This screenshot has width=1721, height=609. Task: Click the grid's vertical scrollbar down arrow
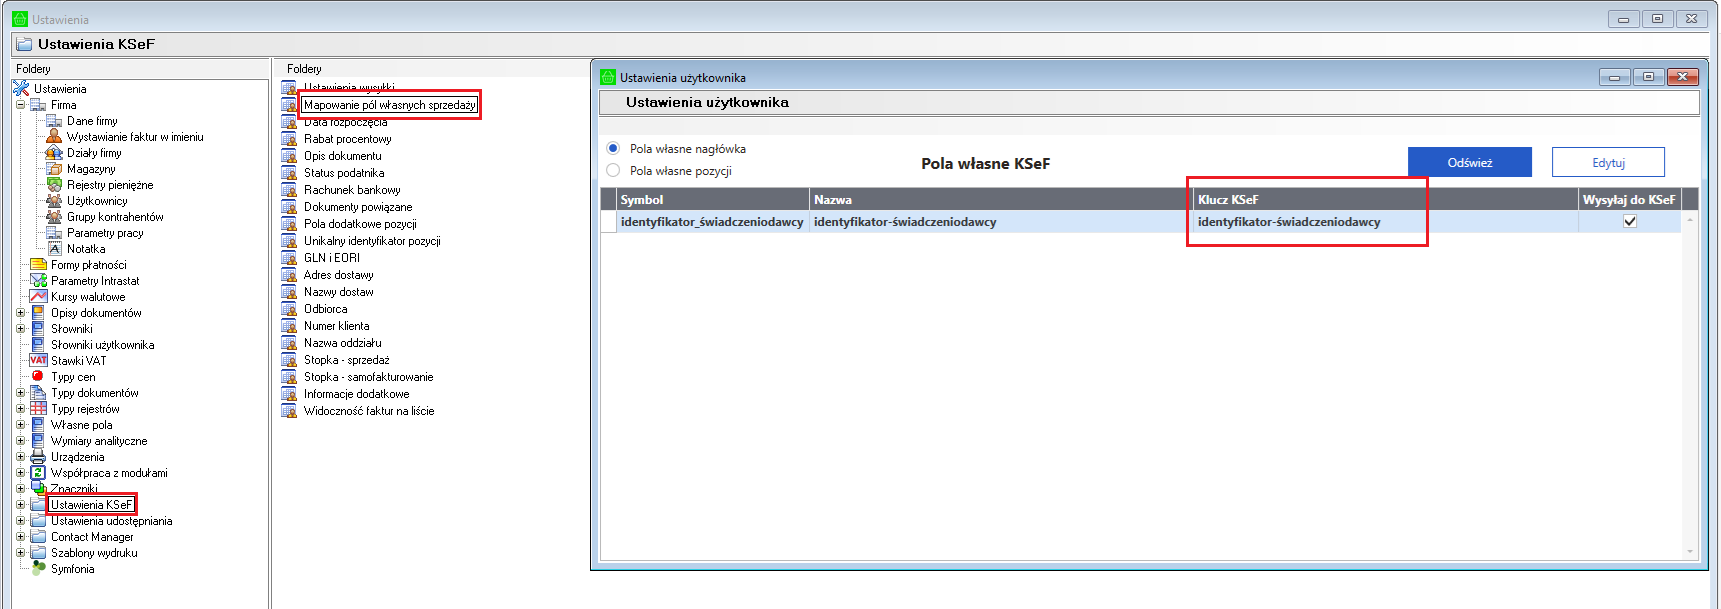click(1690, 551)
